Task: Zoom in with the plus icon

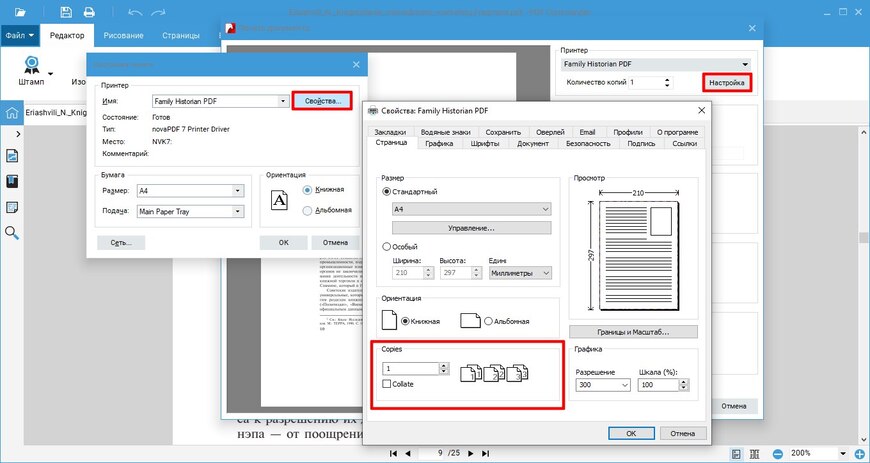Action: pyautogui.click(x=861, y=454)
